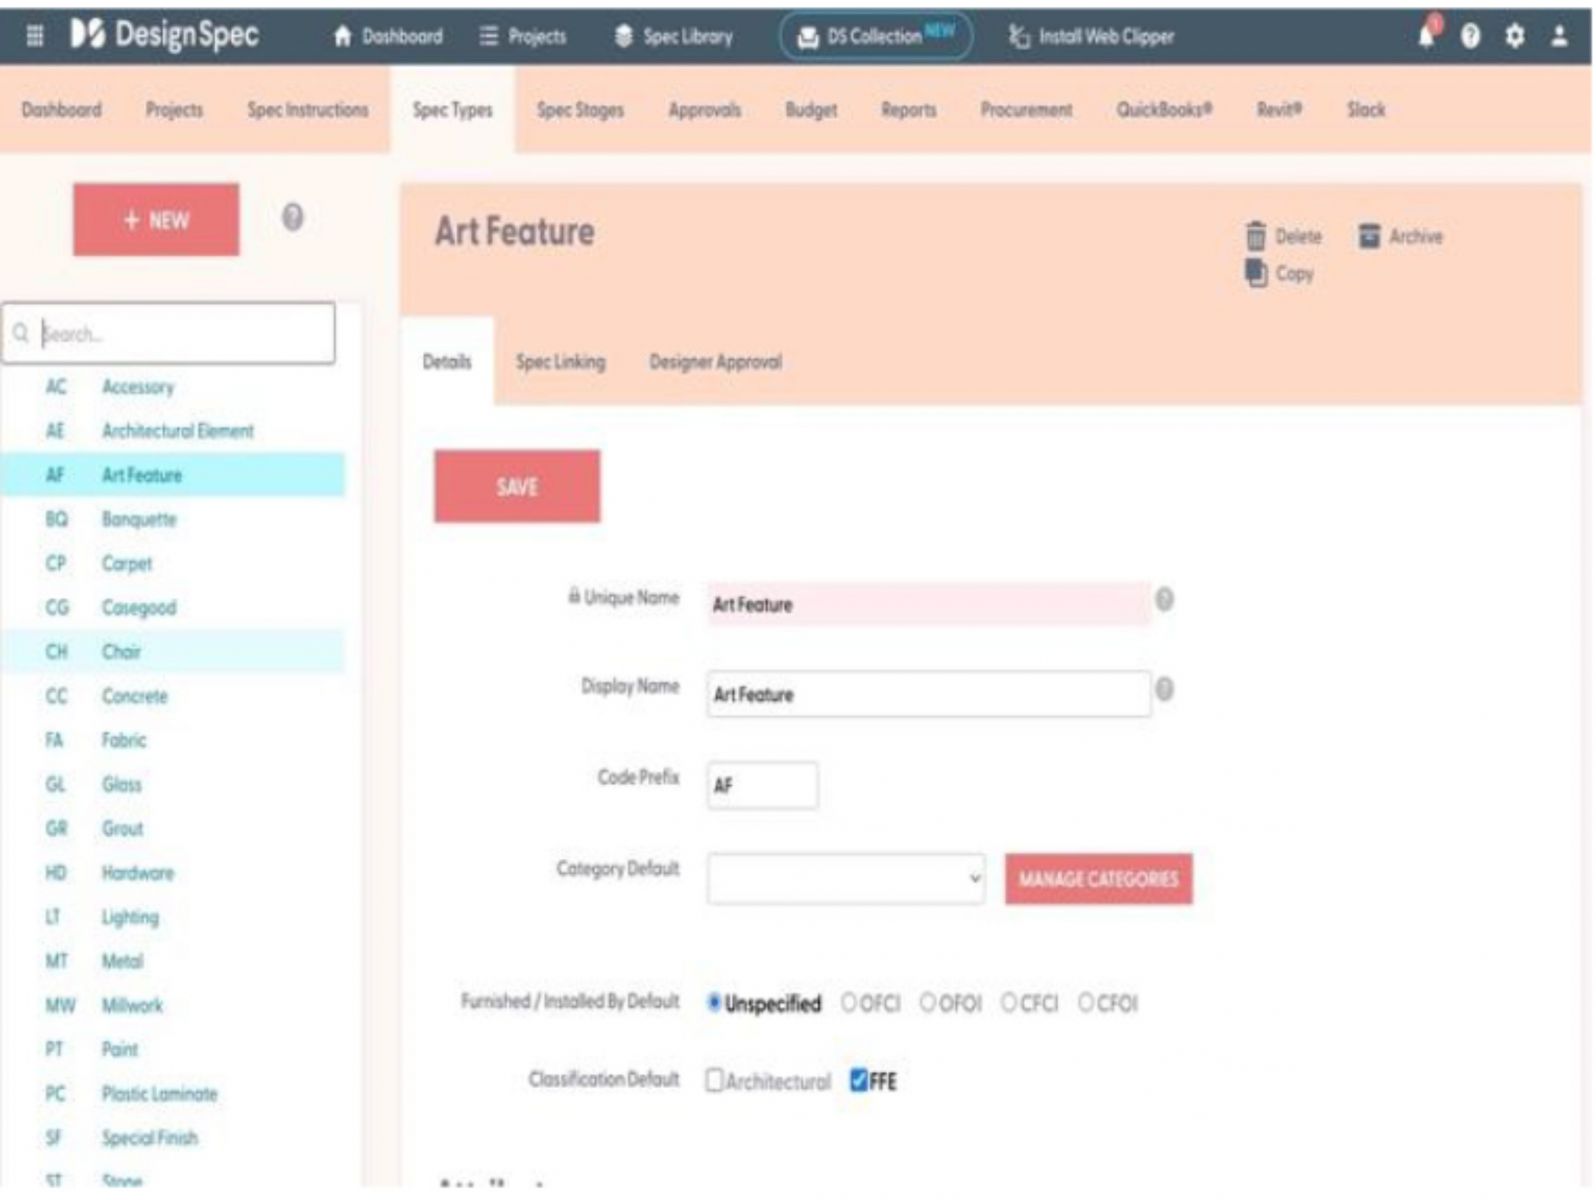This screenshot has width=1596, height=1200.
Task: Select Chair in the spec type list
Action: point(121,652)
